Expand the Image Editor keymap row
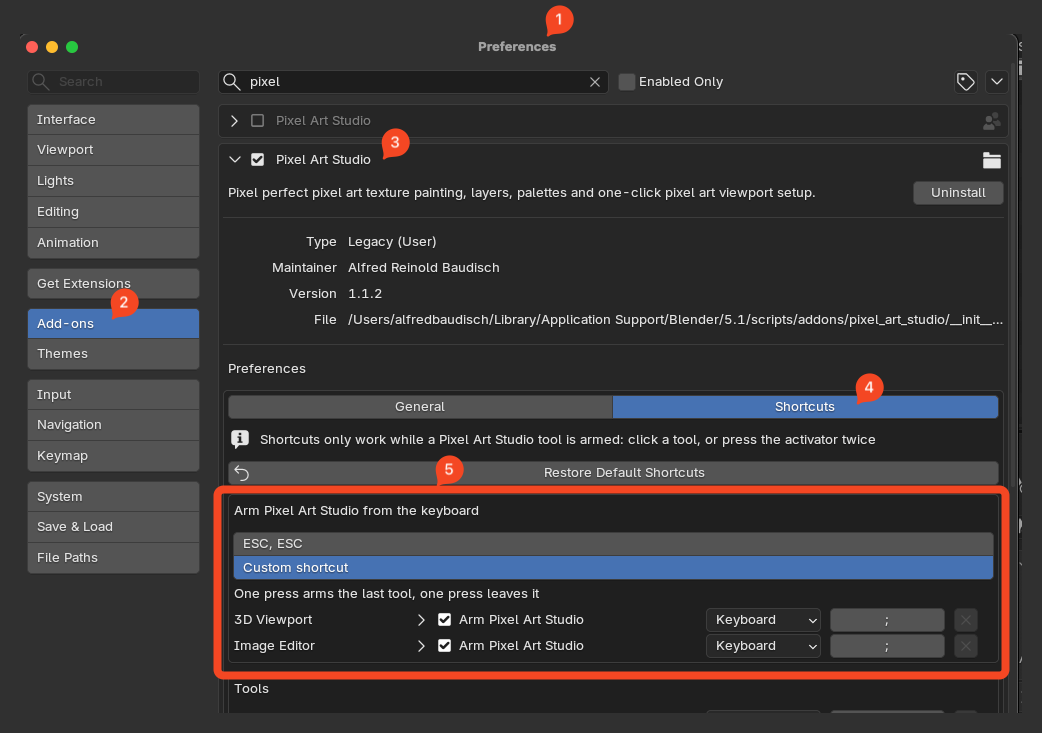This screenshot has height=733, width=1042. click(421, 646)
